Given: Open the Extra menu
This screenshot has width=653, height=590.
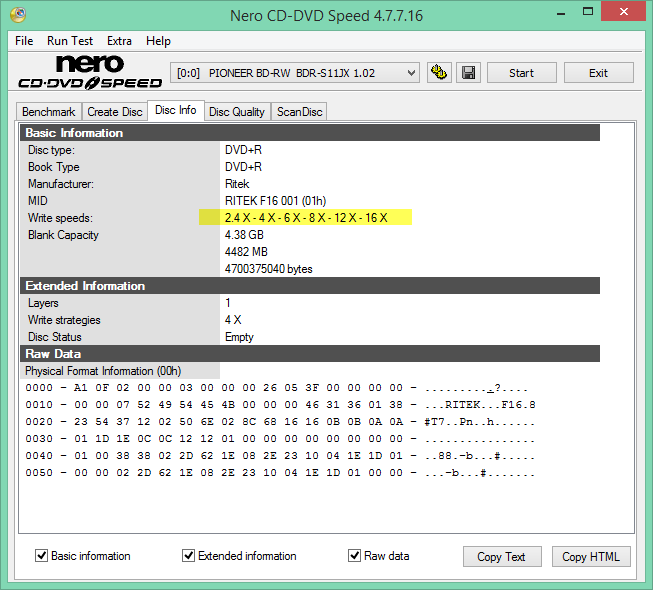Looking at the screenshot, I should (x=119, y=41).
